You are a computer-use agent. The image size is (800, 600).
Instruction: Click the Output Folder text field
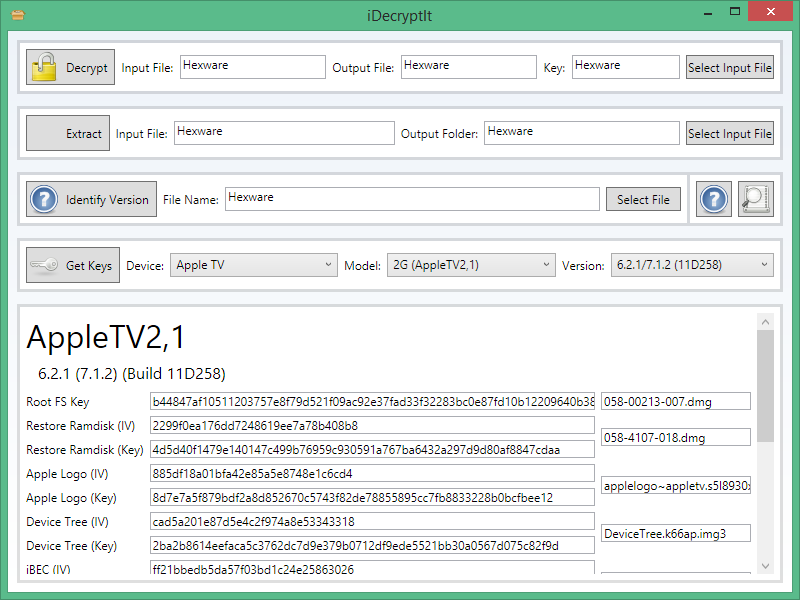(582, 133)
